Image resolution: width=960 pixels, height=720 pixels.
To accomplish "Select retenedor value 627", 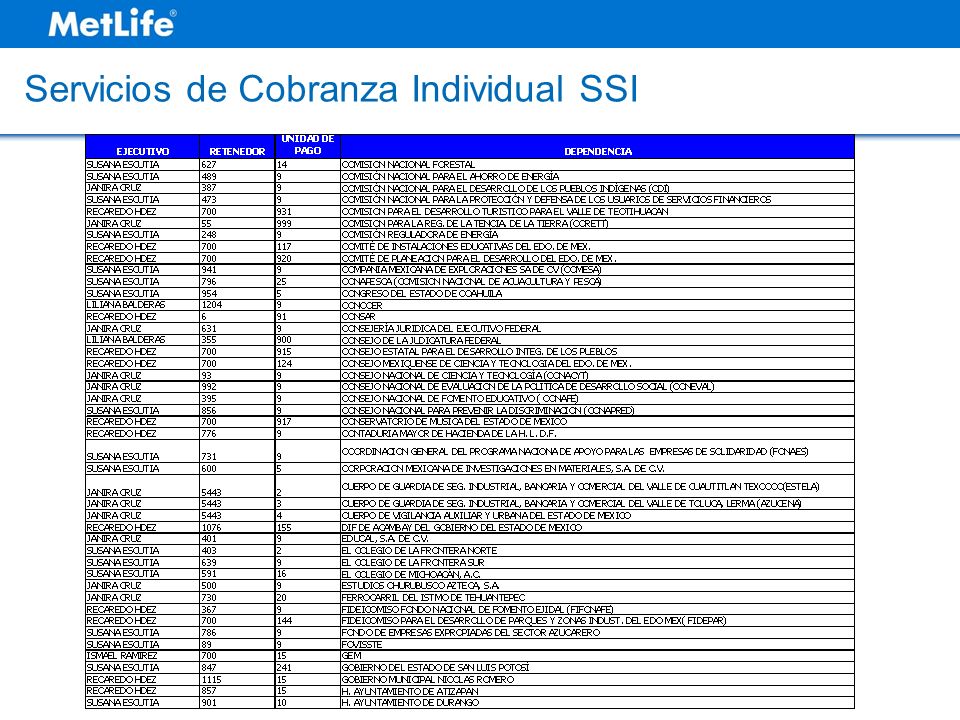I will (x=209, y=165).
